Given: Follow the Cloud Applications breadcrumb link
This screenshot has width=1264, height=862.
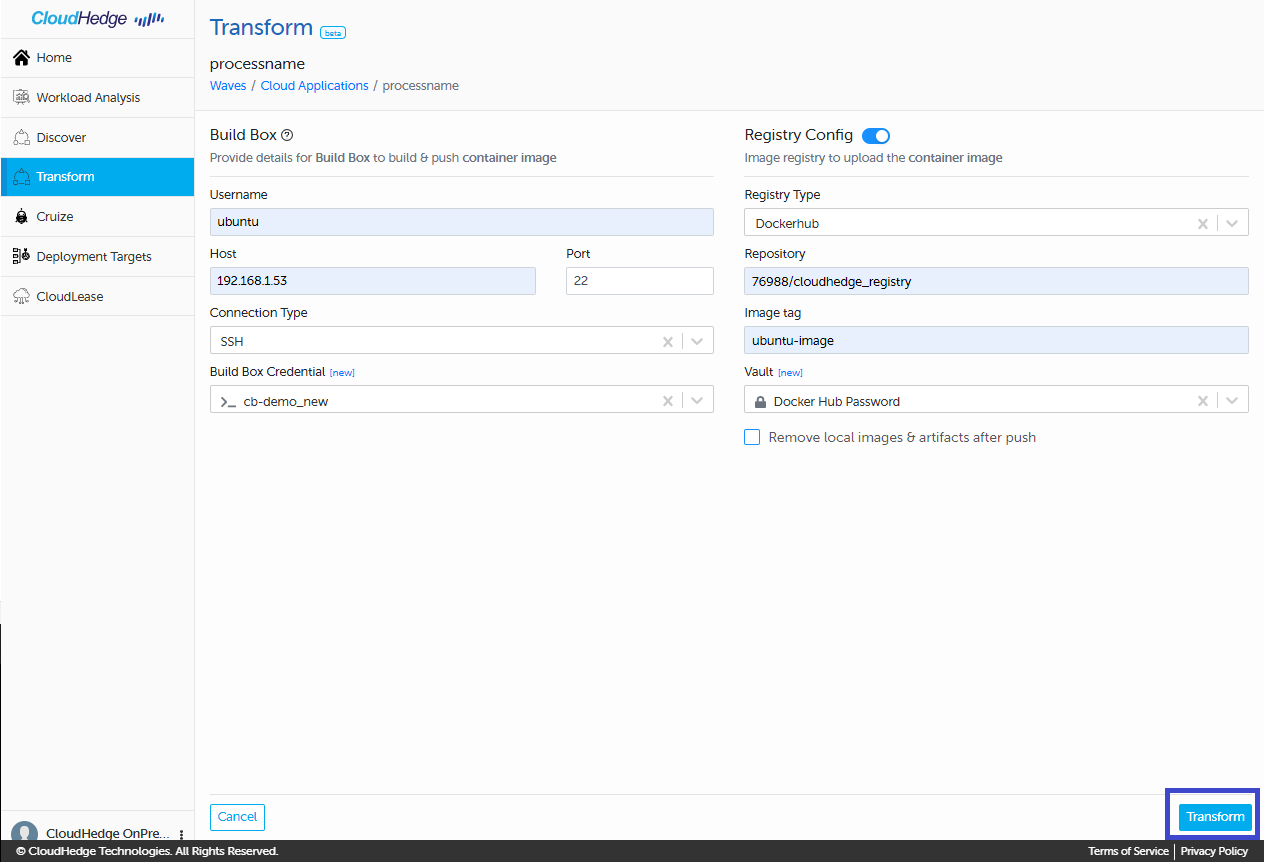Looking at the screenshot, I should (314, 86).
